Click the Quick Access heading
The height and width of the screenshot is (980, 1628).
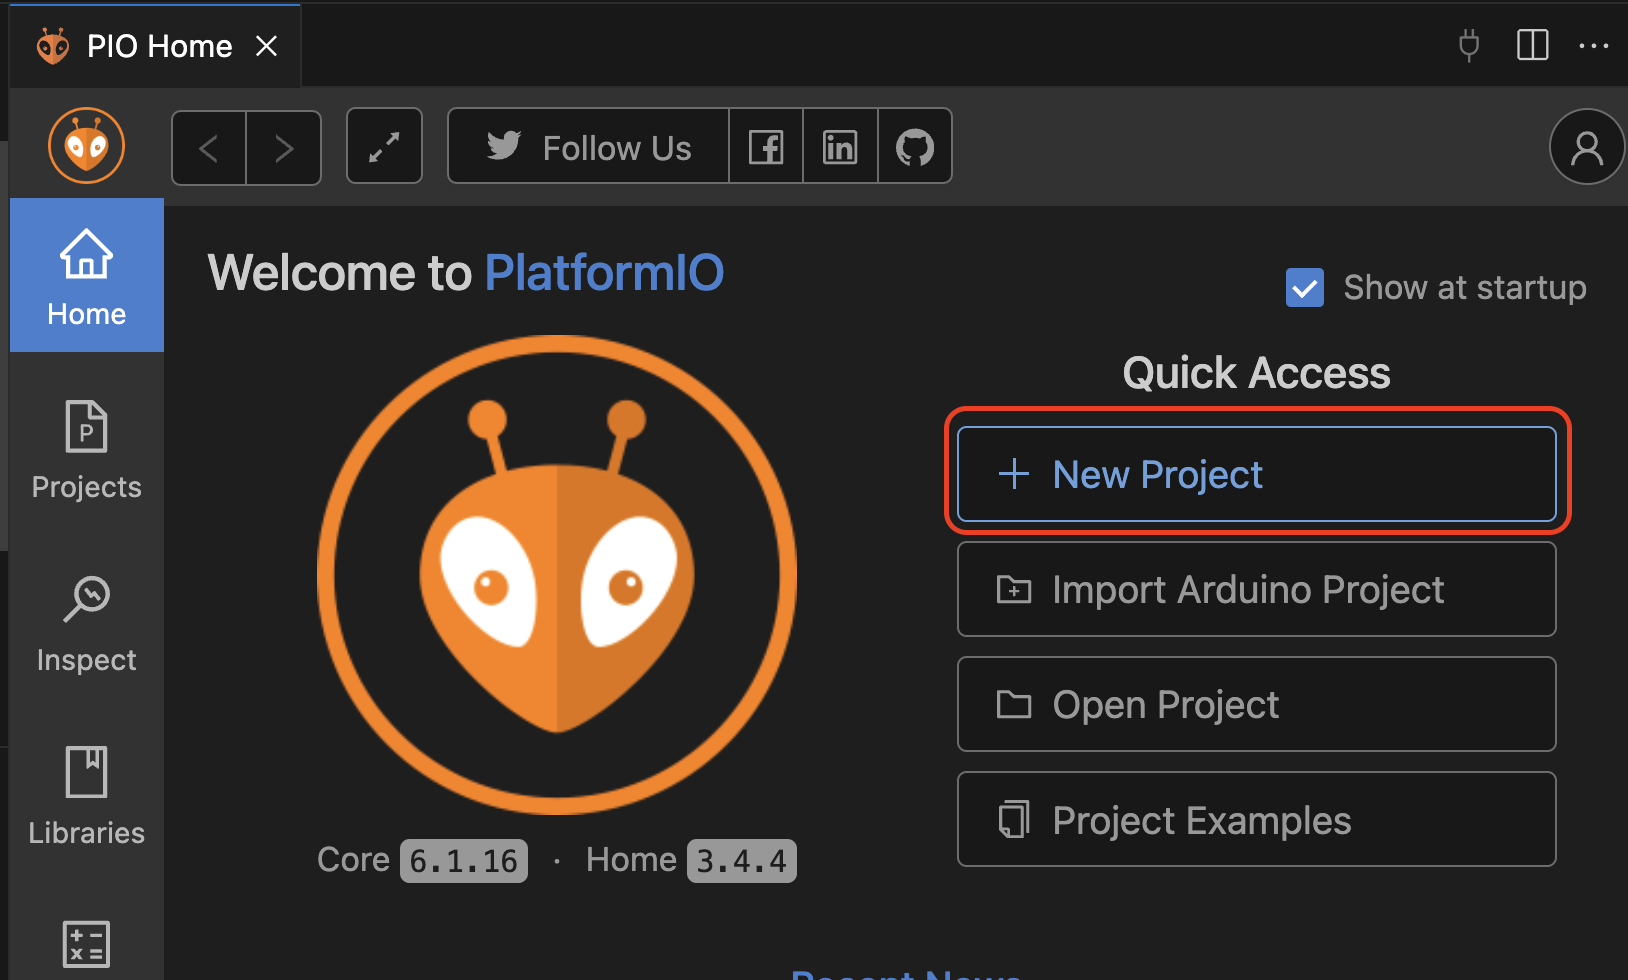(1256, 373)
